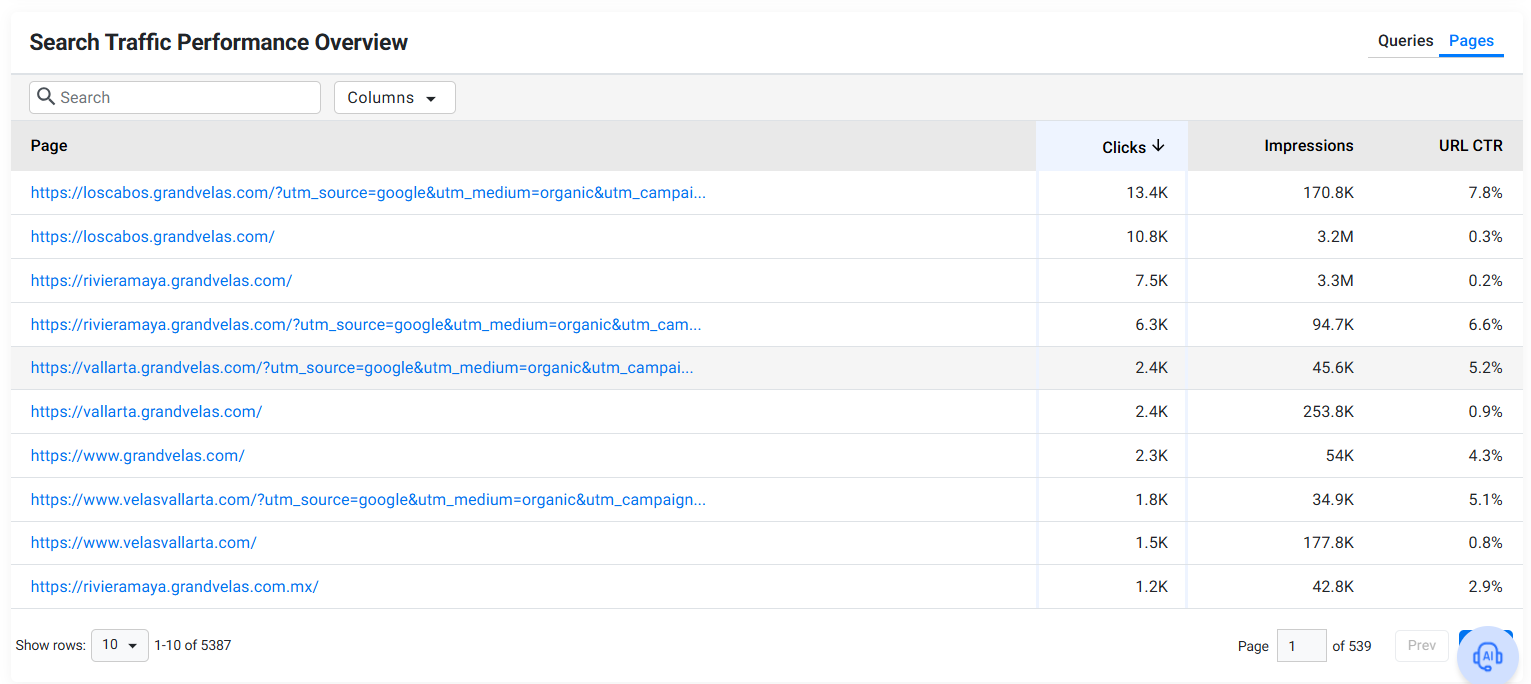1531x684 pixels.
Task: Click the 0.3% URL CTR value
Action: tap(1485, 237)
